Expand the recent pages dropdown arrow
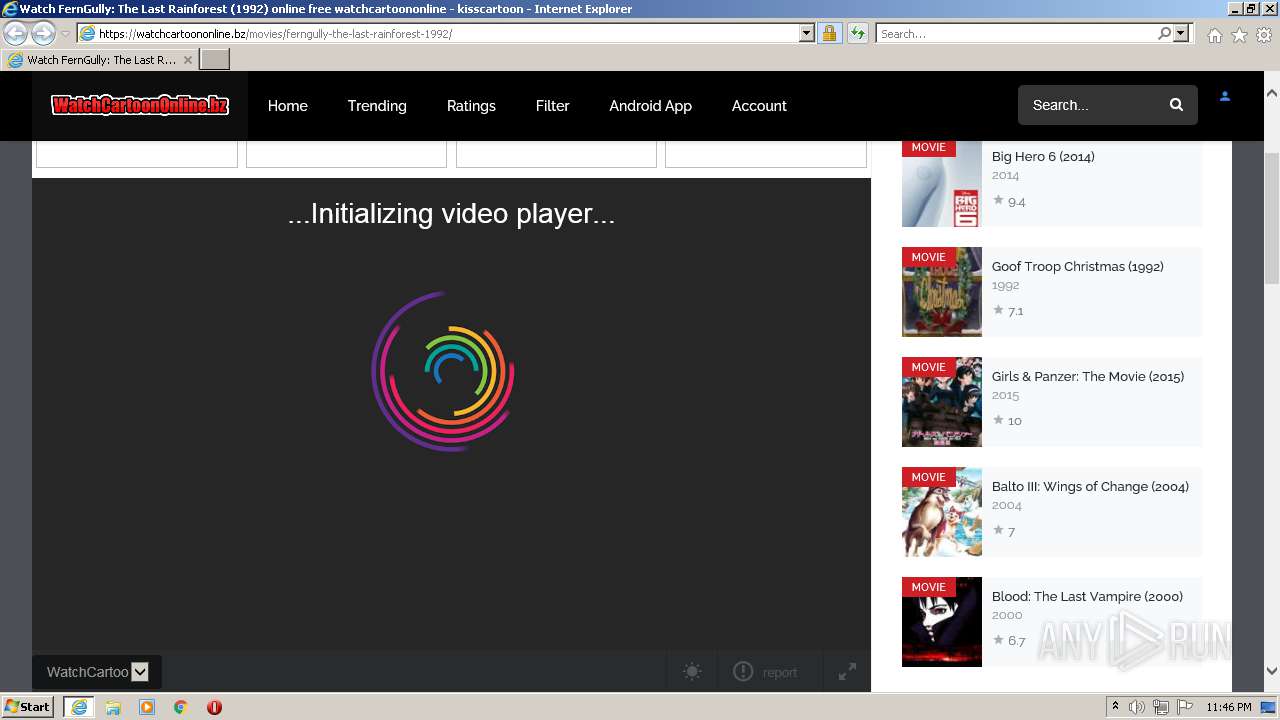 click(x=65, y=34)
